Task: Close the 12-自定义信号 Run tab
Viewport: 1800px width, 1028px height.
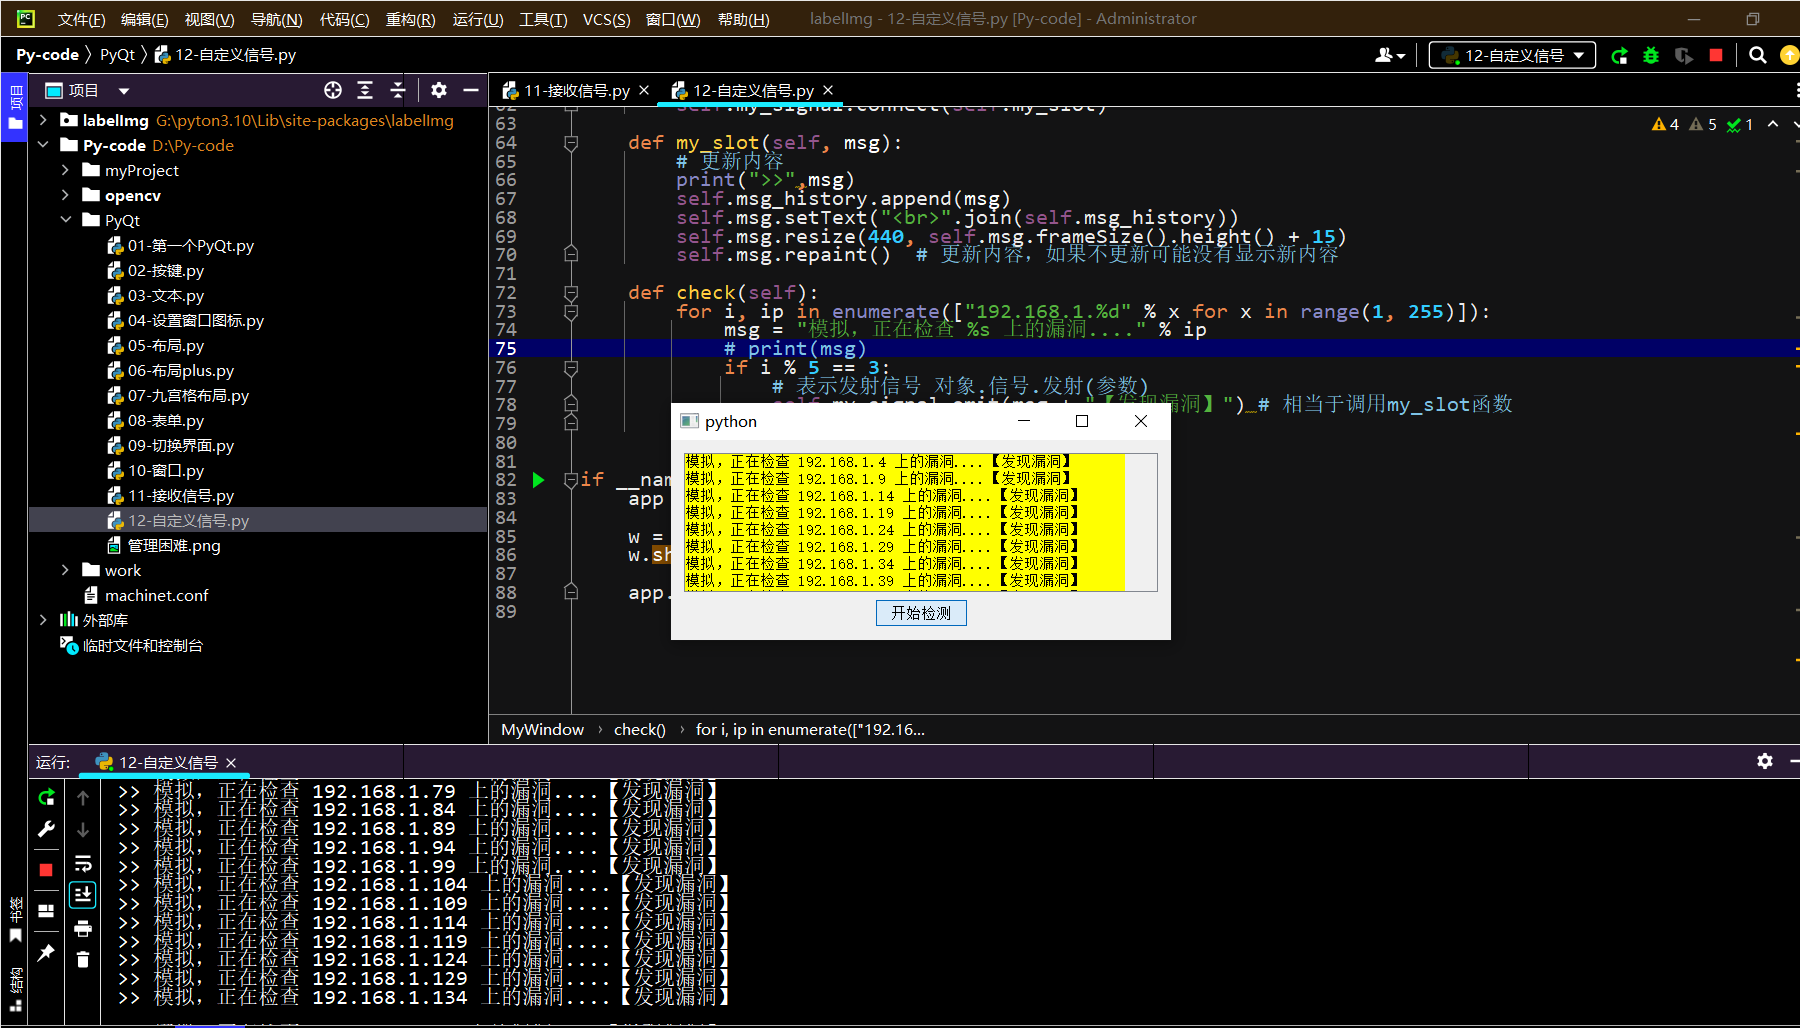Action: click(231, 763)
